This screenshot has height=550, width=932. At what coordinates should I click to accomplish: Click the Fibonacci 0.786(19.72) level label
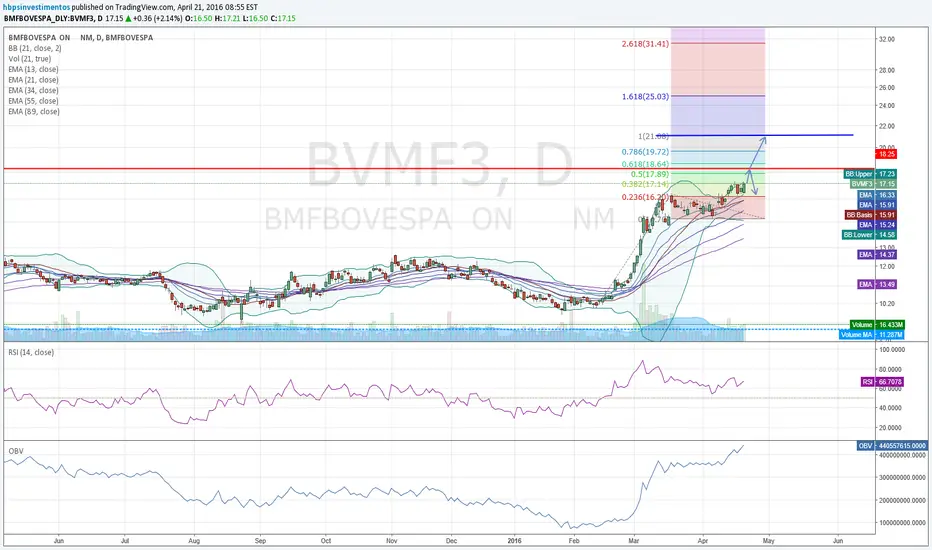645,152
